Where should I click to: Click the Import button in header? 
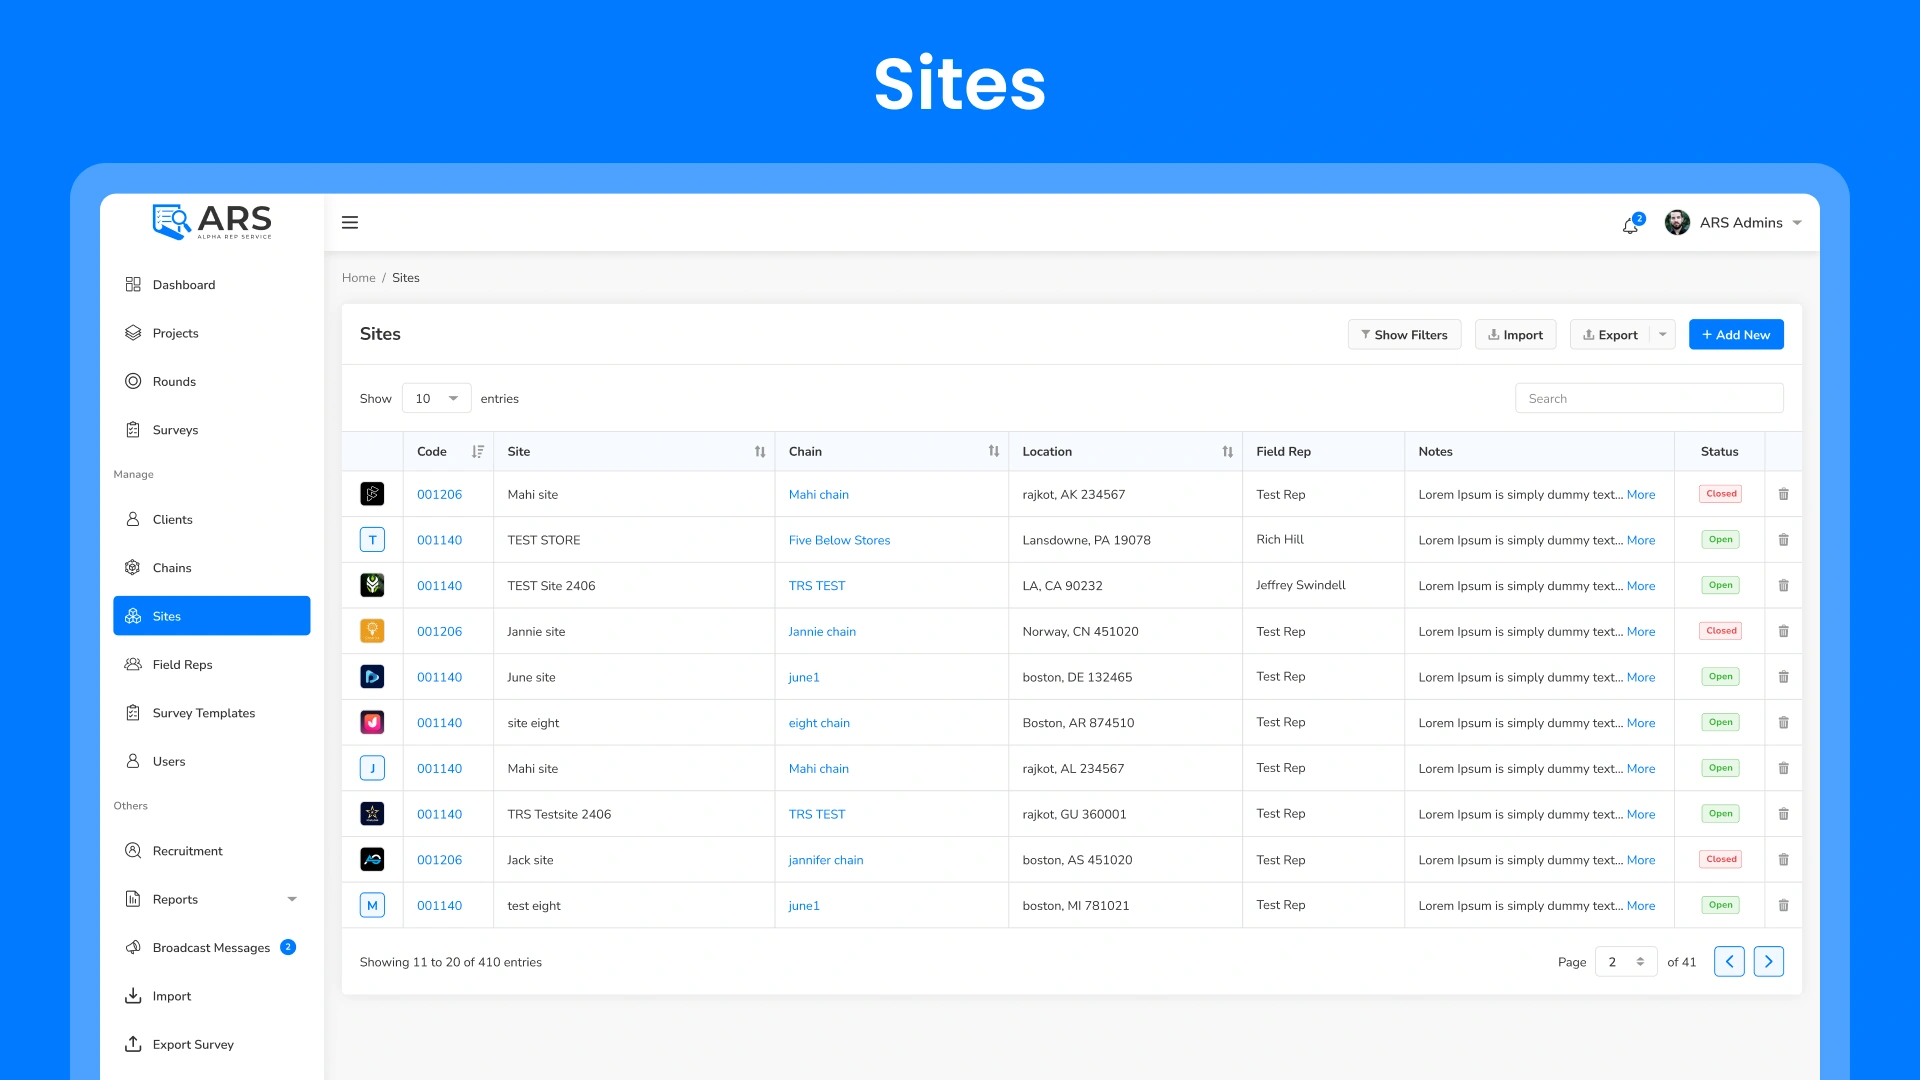click(1516, 335)
